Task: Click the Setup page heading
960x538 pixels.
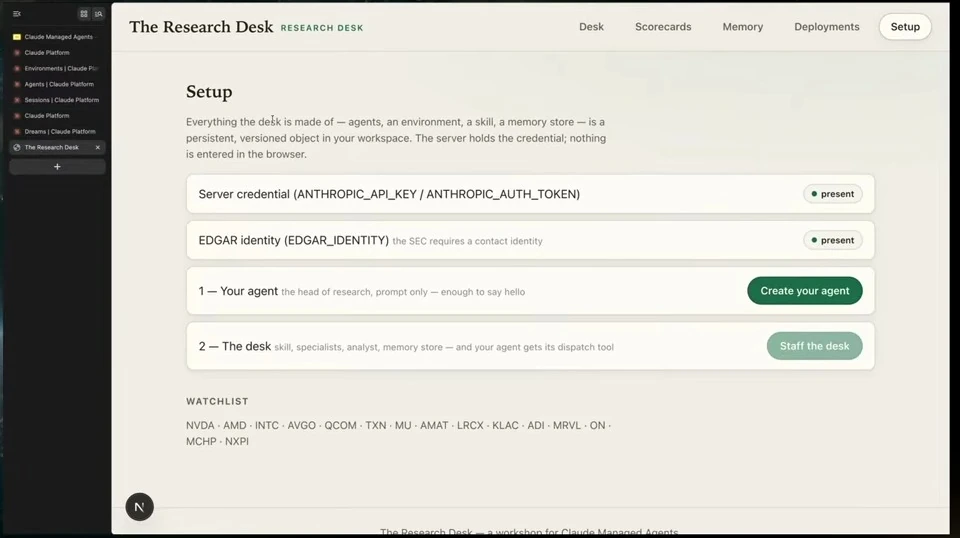Action: (x=209, y=92)
